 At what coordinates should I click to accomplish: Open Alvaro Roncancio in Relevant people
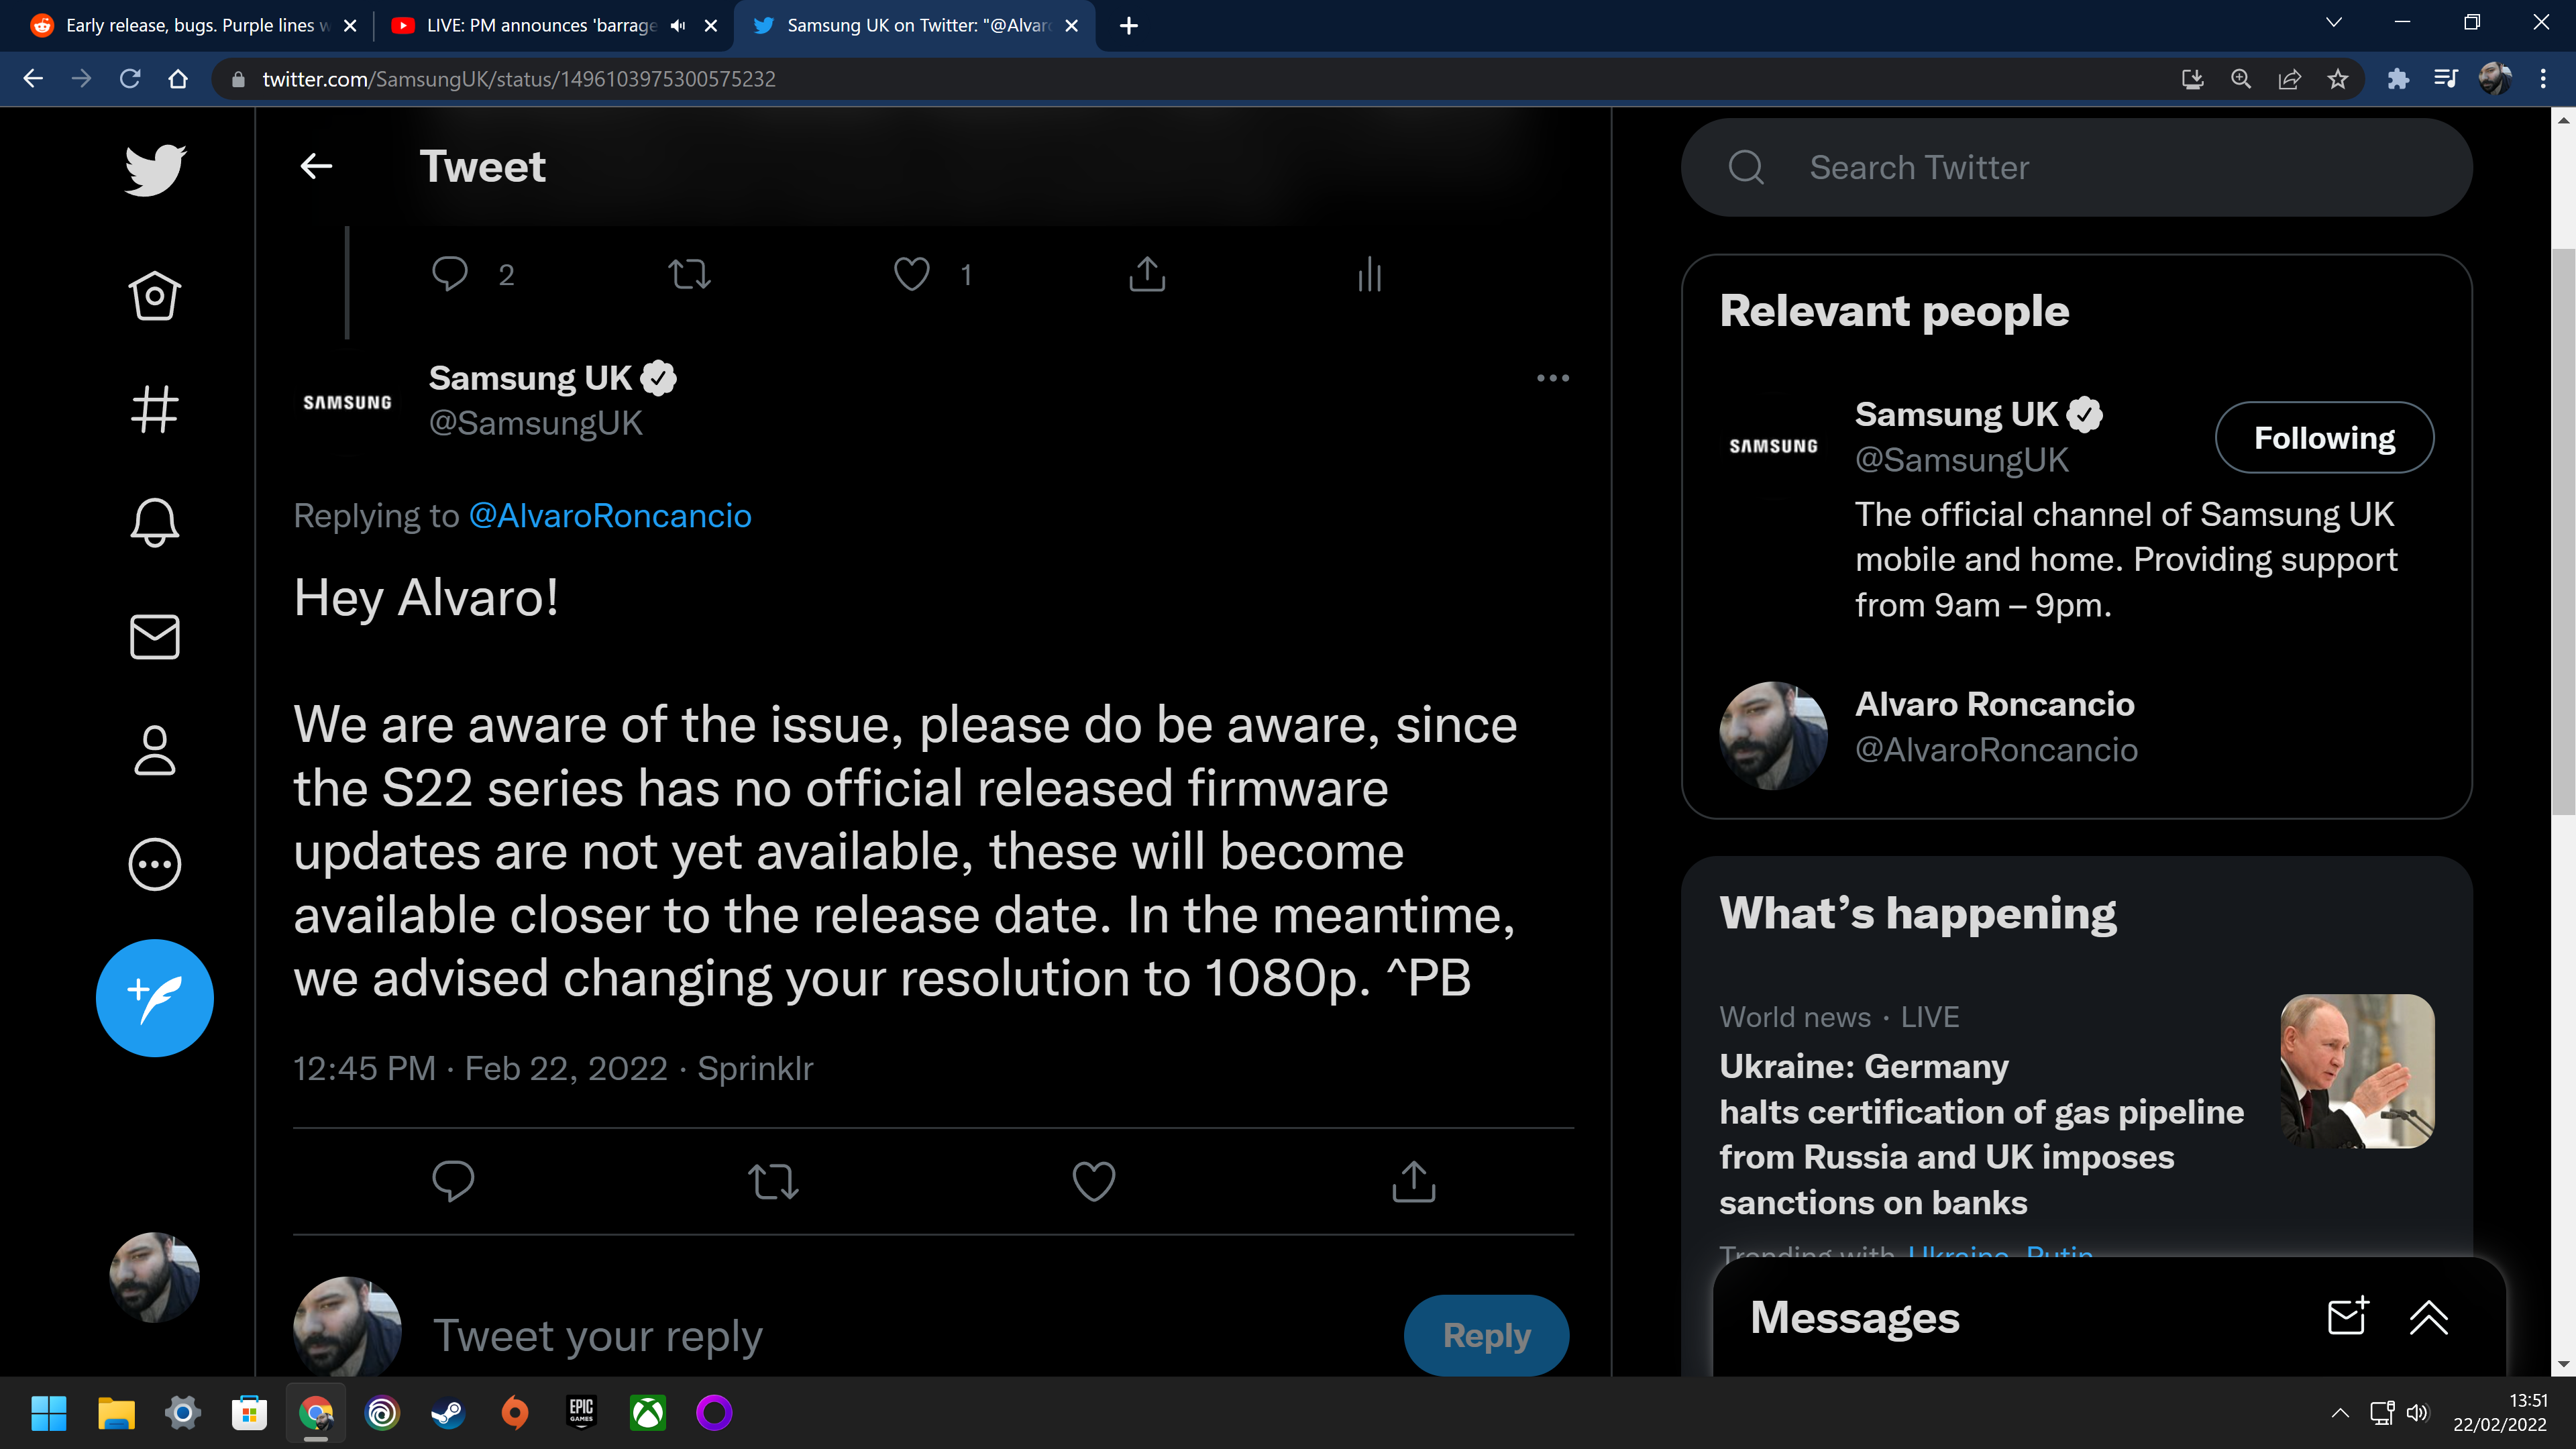tap(1995, 704)
